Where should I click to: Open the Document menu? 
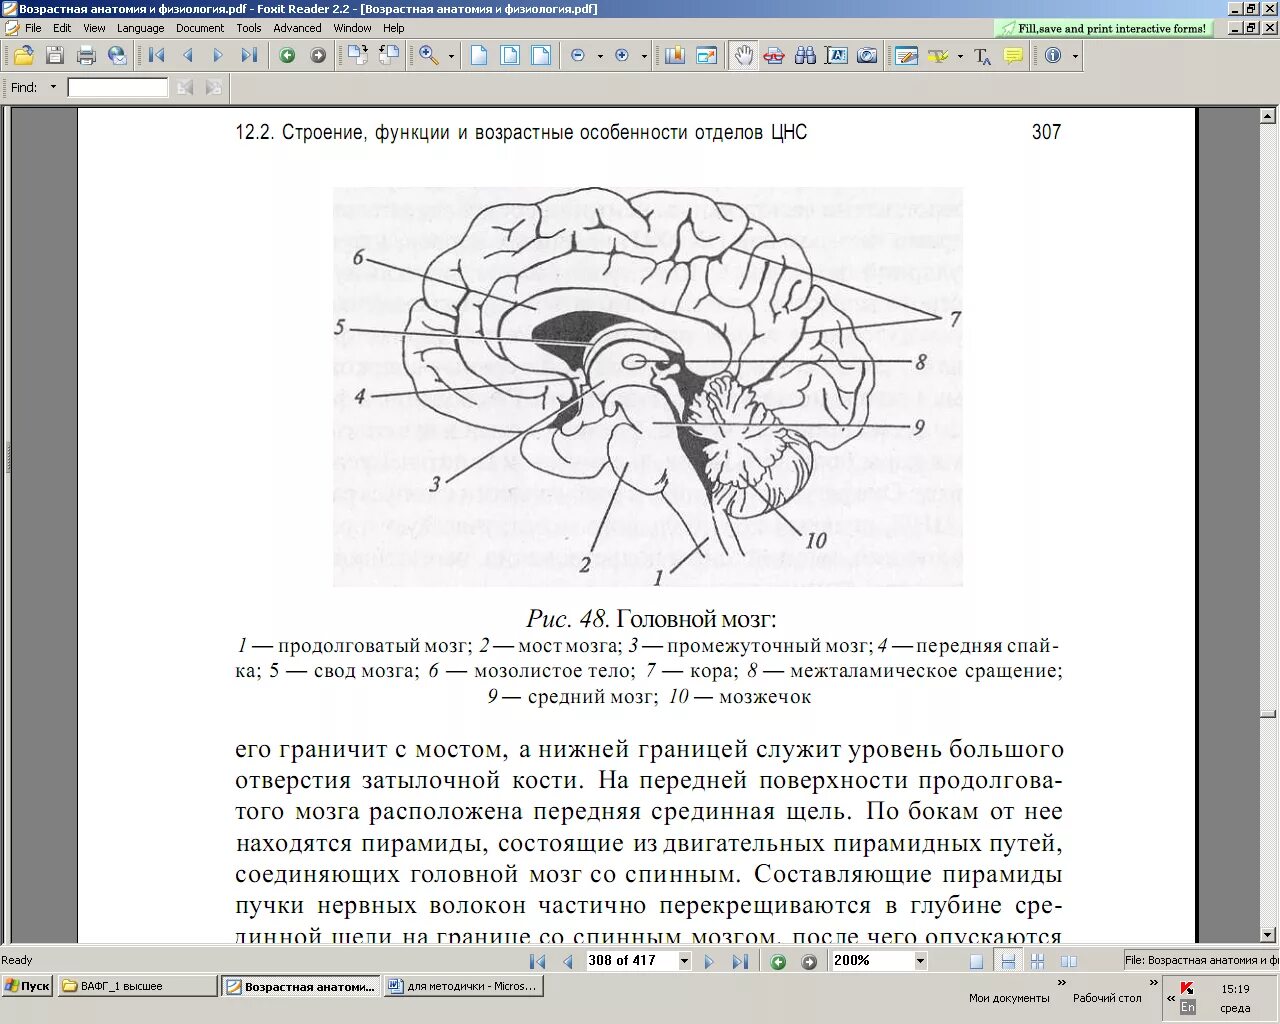(x=200, y=28)
